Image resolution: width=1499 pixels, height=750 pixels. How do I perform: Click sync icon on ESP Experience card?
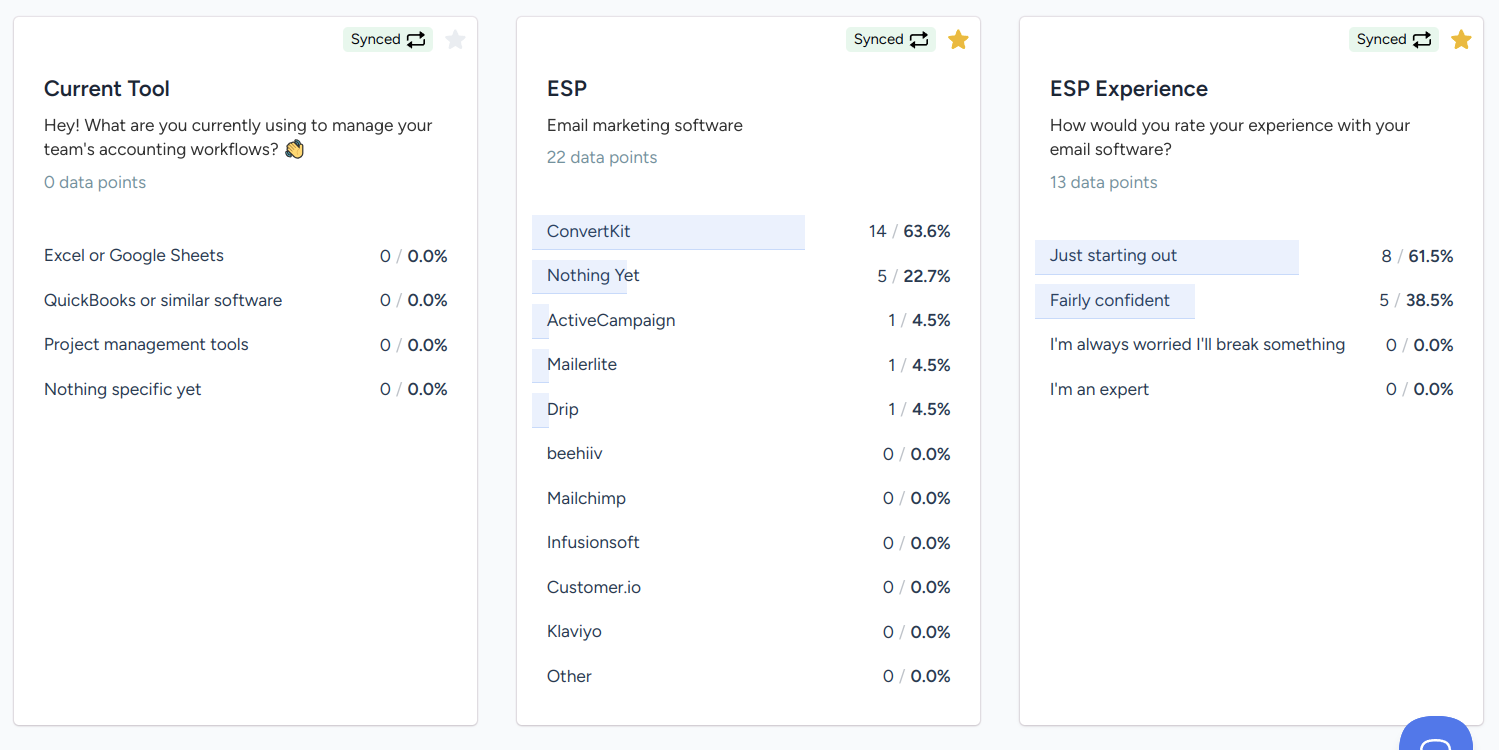point(1422,40)
